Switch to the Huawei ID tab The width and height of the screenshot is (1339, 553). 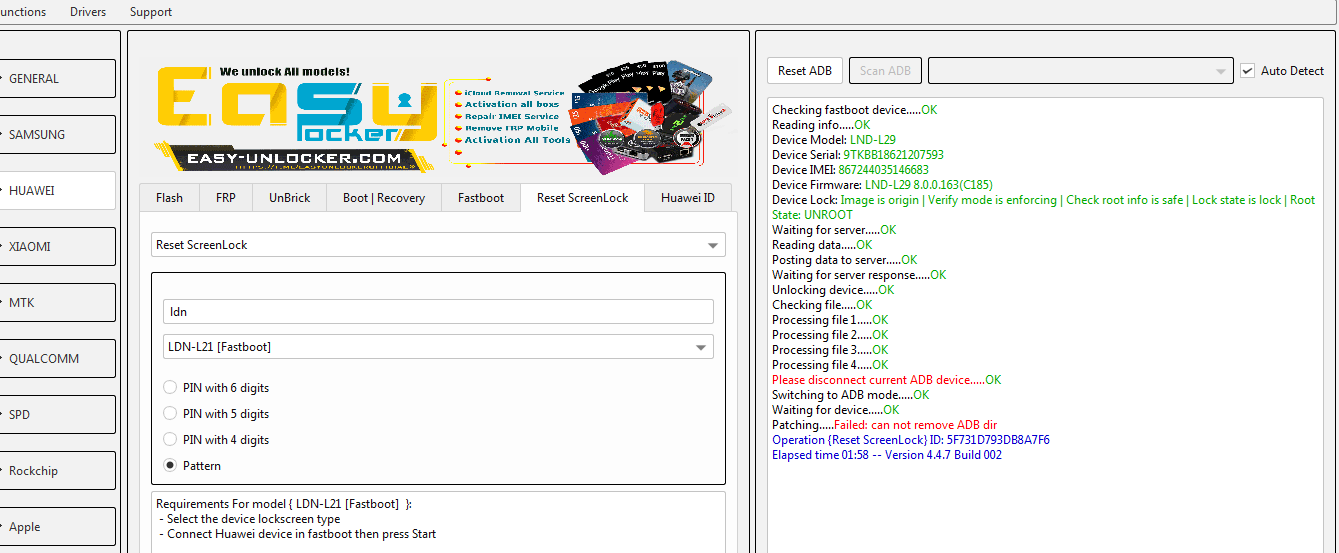(687, 198)
